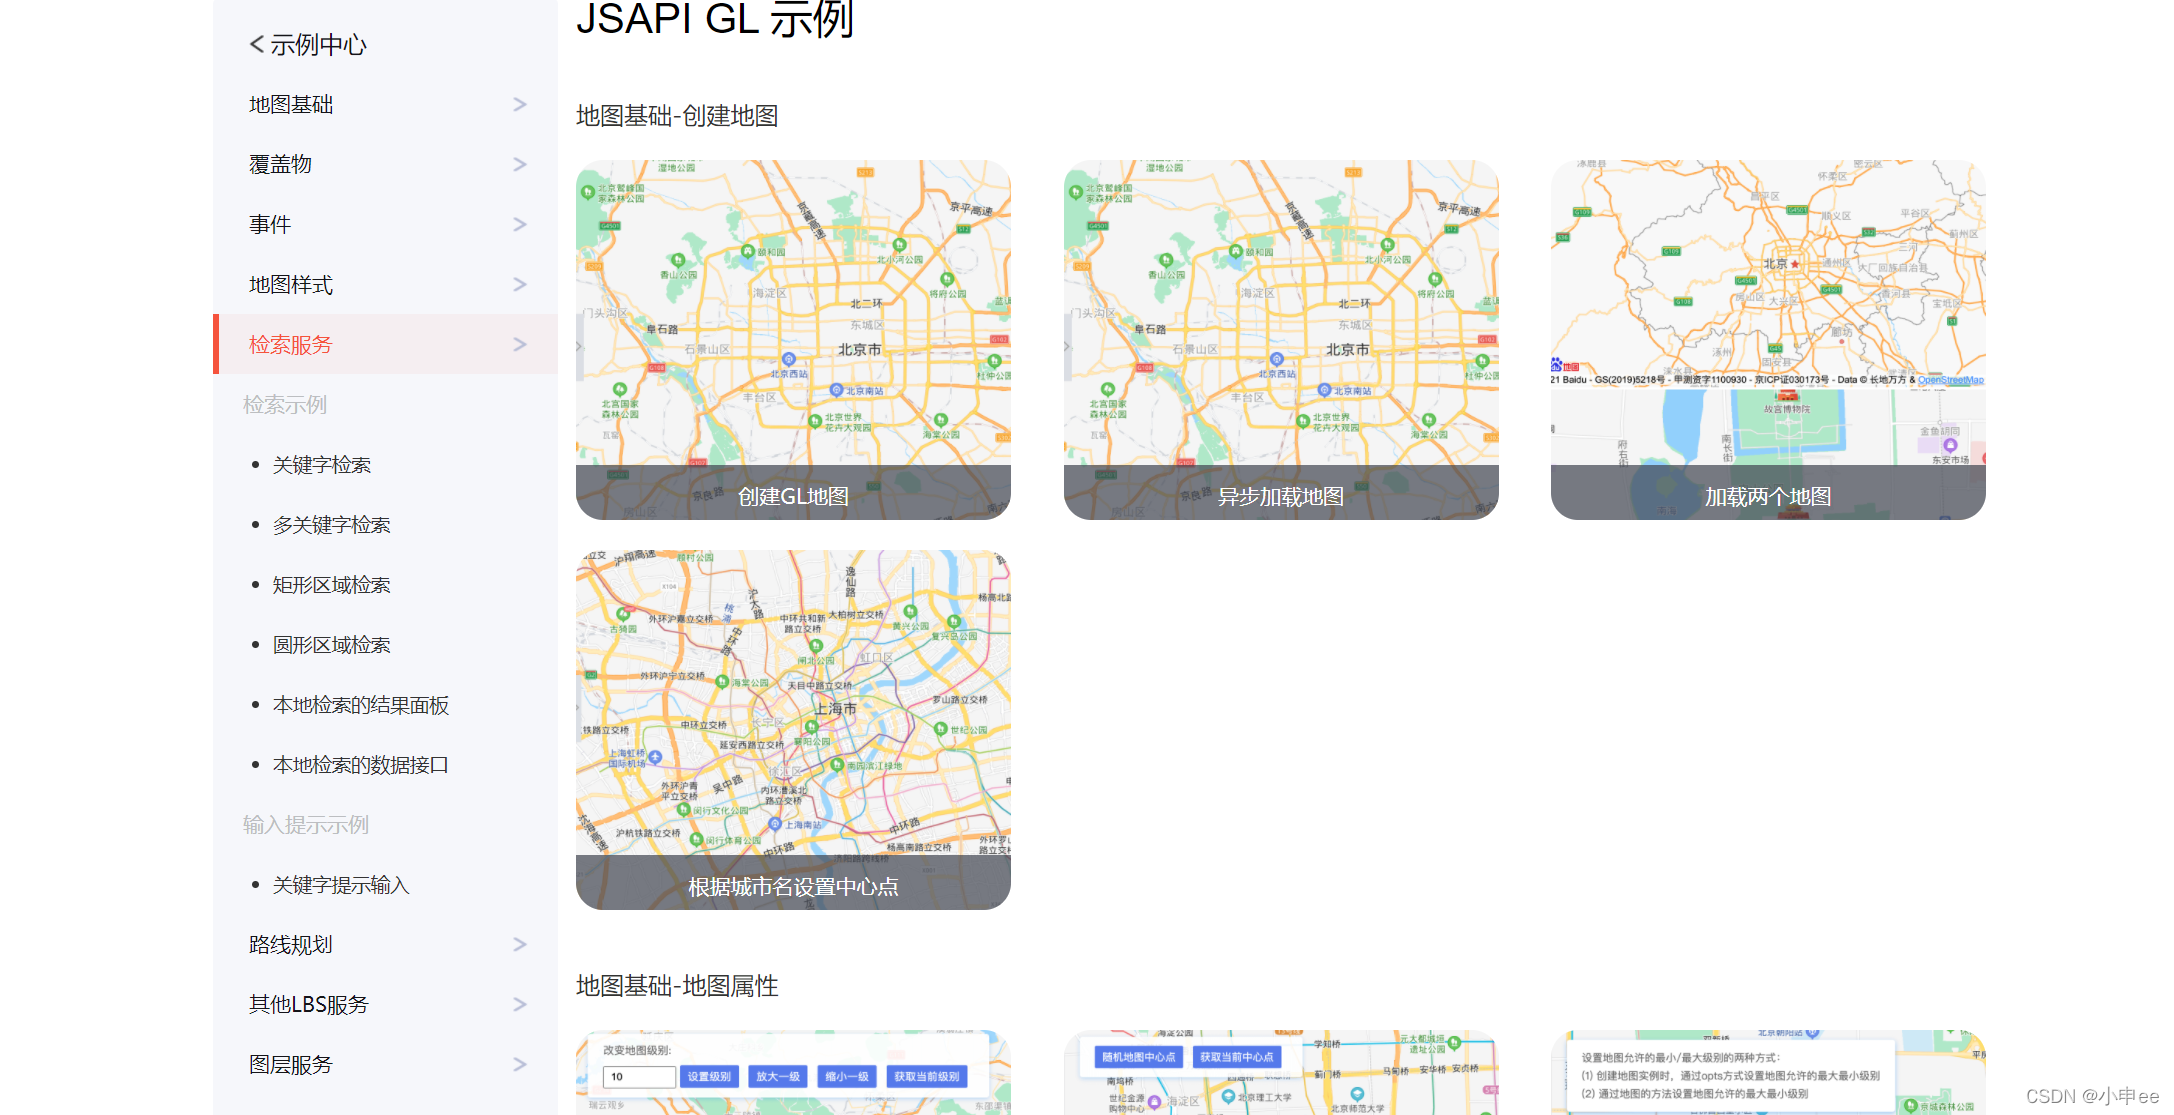2174x1115 pixels.
Task: Click the 其他LBS服务 chevron icon
Action: point(519,1004)
